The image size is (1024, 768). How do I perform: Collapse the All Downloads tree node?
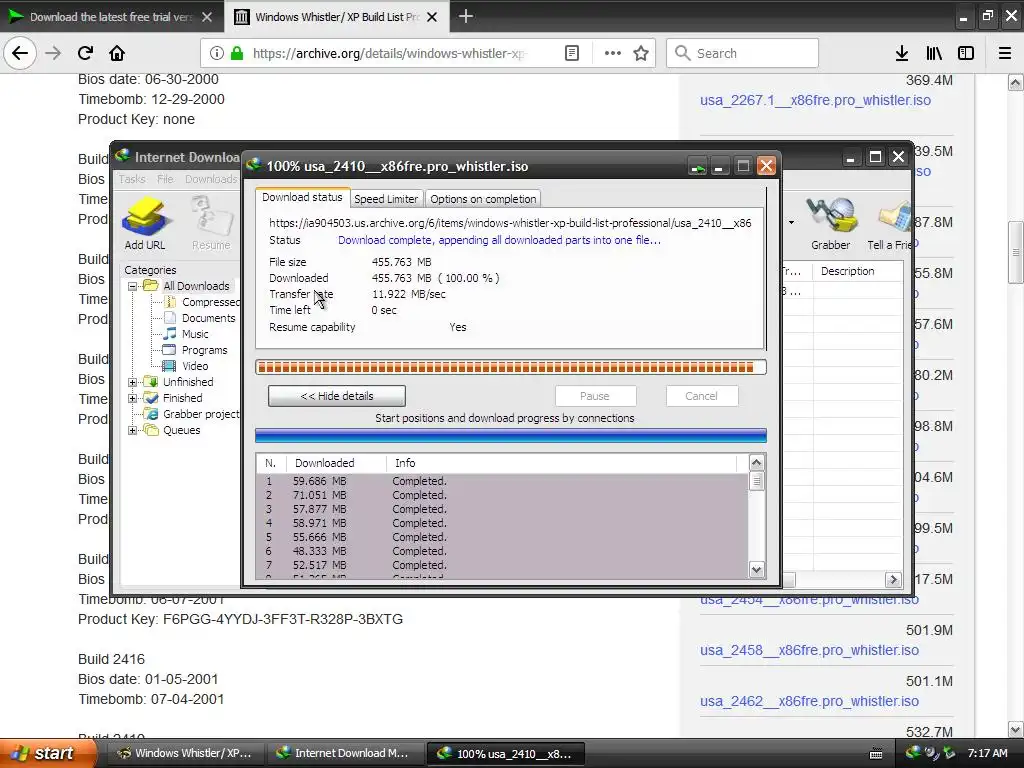coord(133,286)
